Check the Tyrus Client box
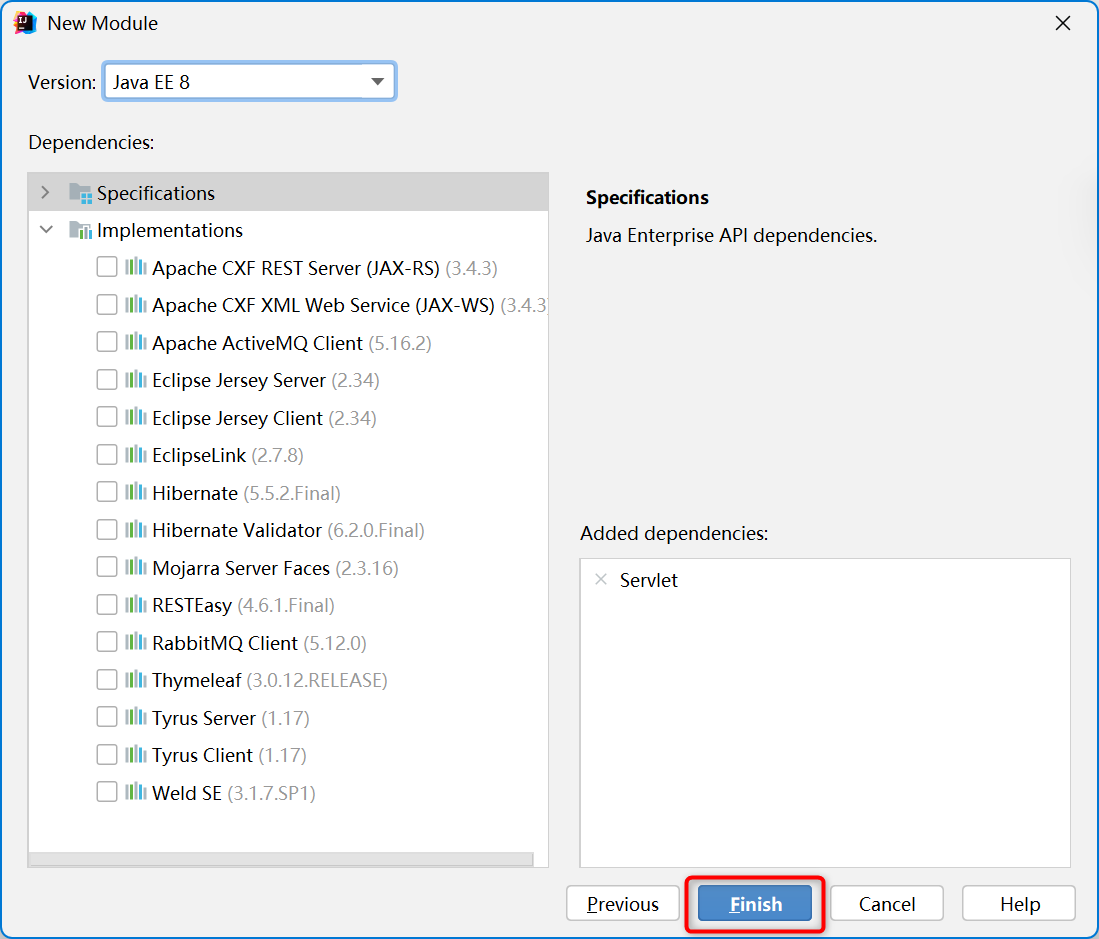The width and height of the screenshot is (1099, 939). point(107,754)
